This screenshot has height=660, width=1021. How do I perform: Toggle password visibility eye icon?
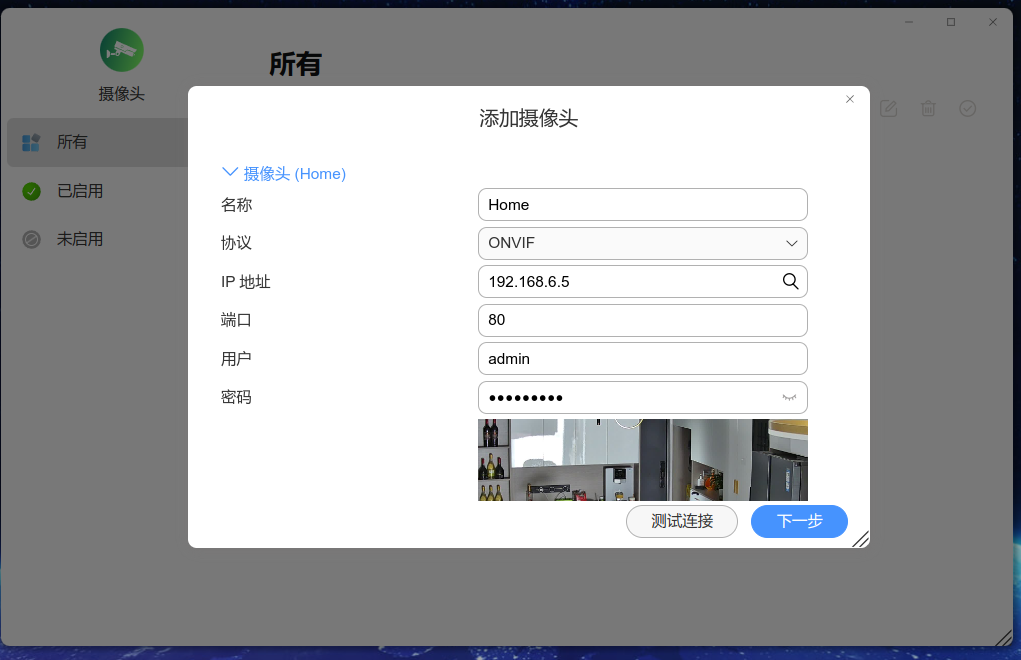pyautogui.click(x=789, y=397)
